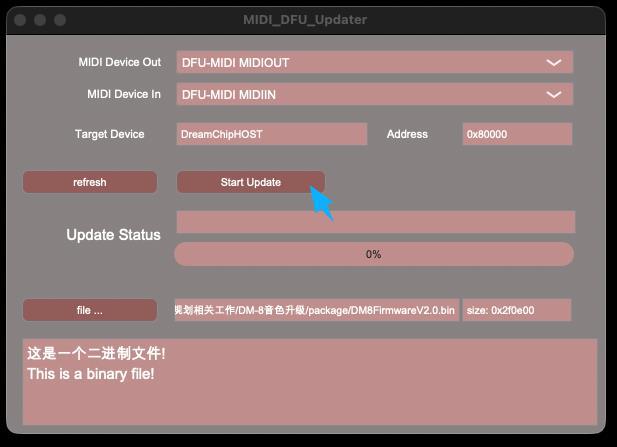Click the size field showing 0x2f0e00
This screenshot has width=617, height=447.
(516, 310)
